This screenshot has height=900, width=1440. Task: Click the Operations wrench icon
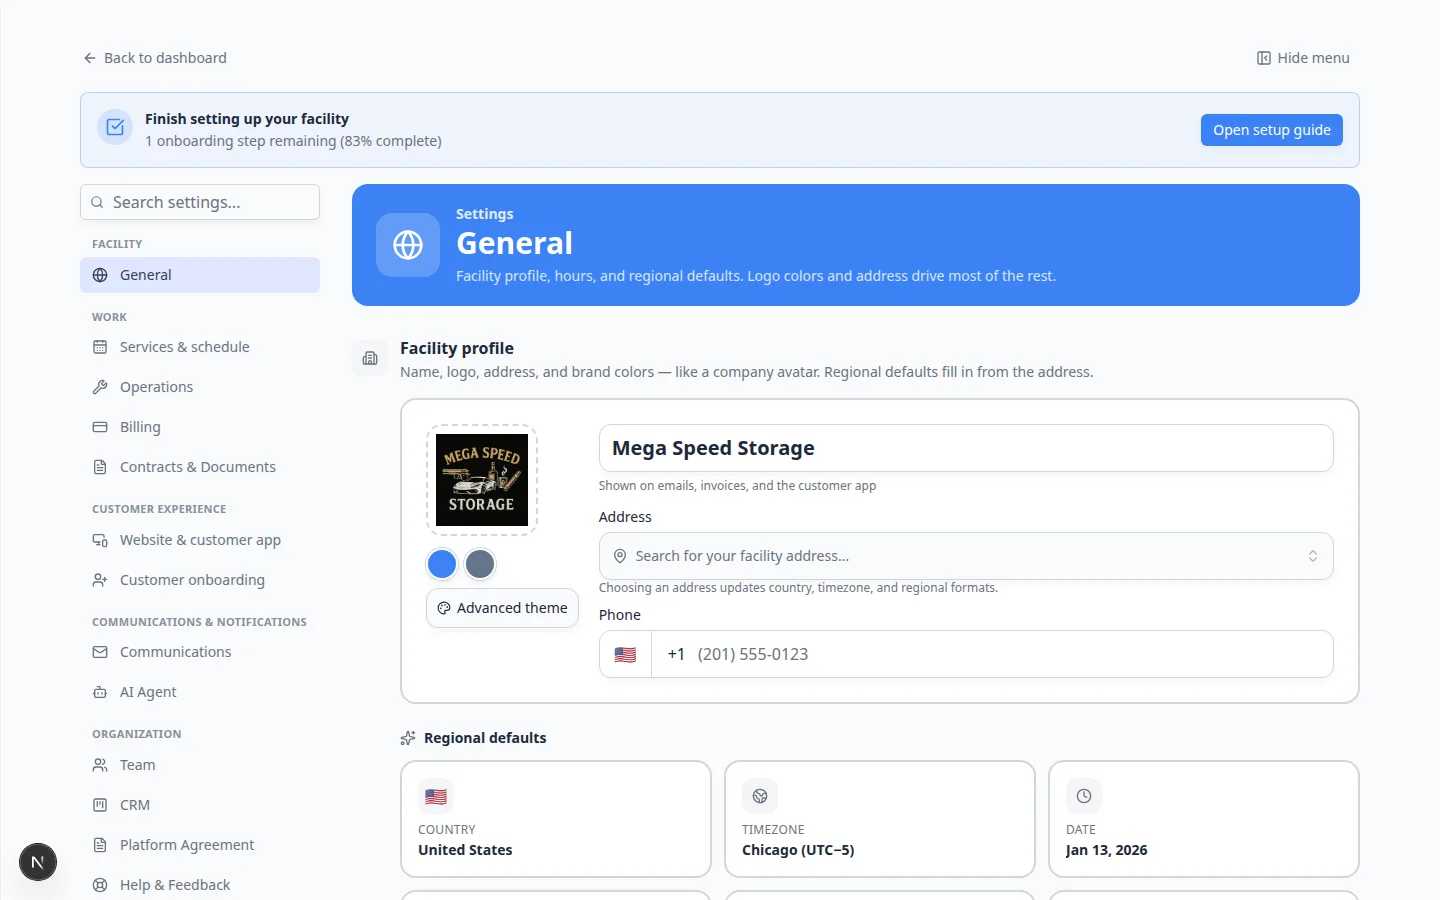point(100,387)
